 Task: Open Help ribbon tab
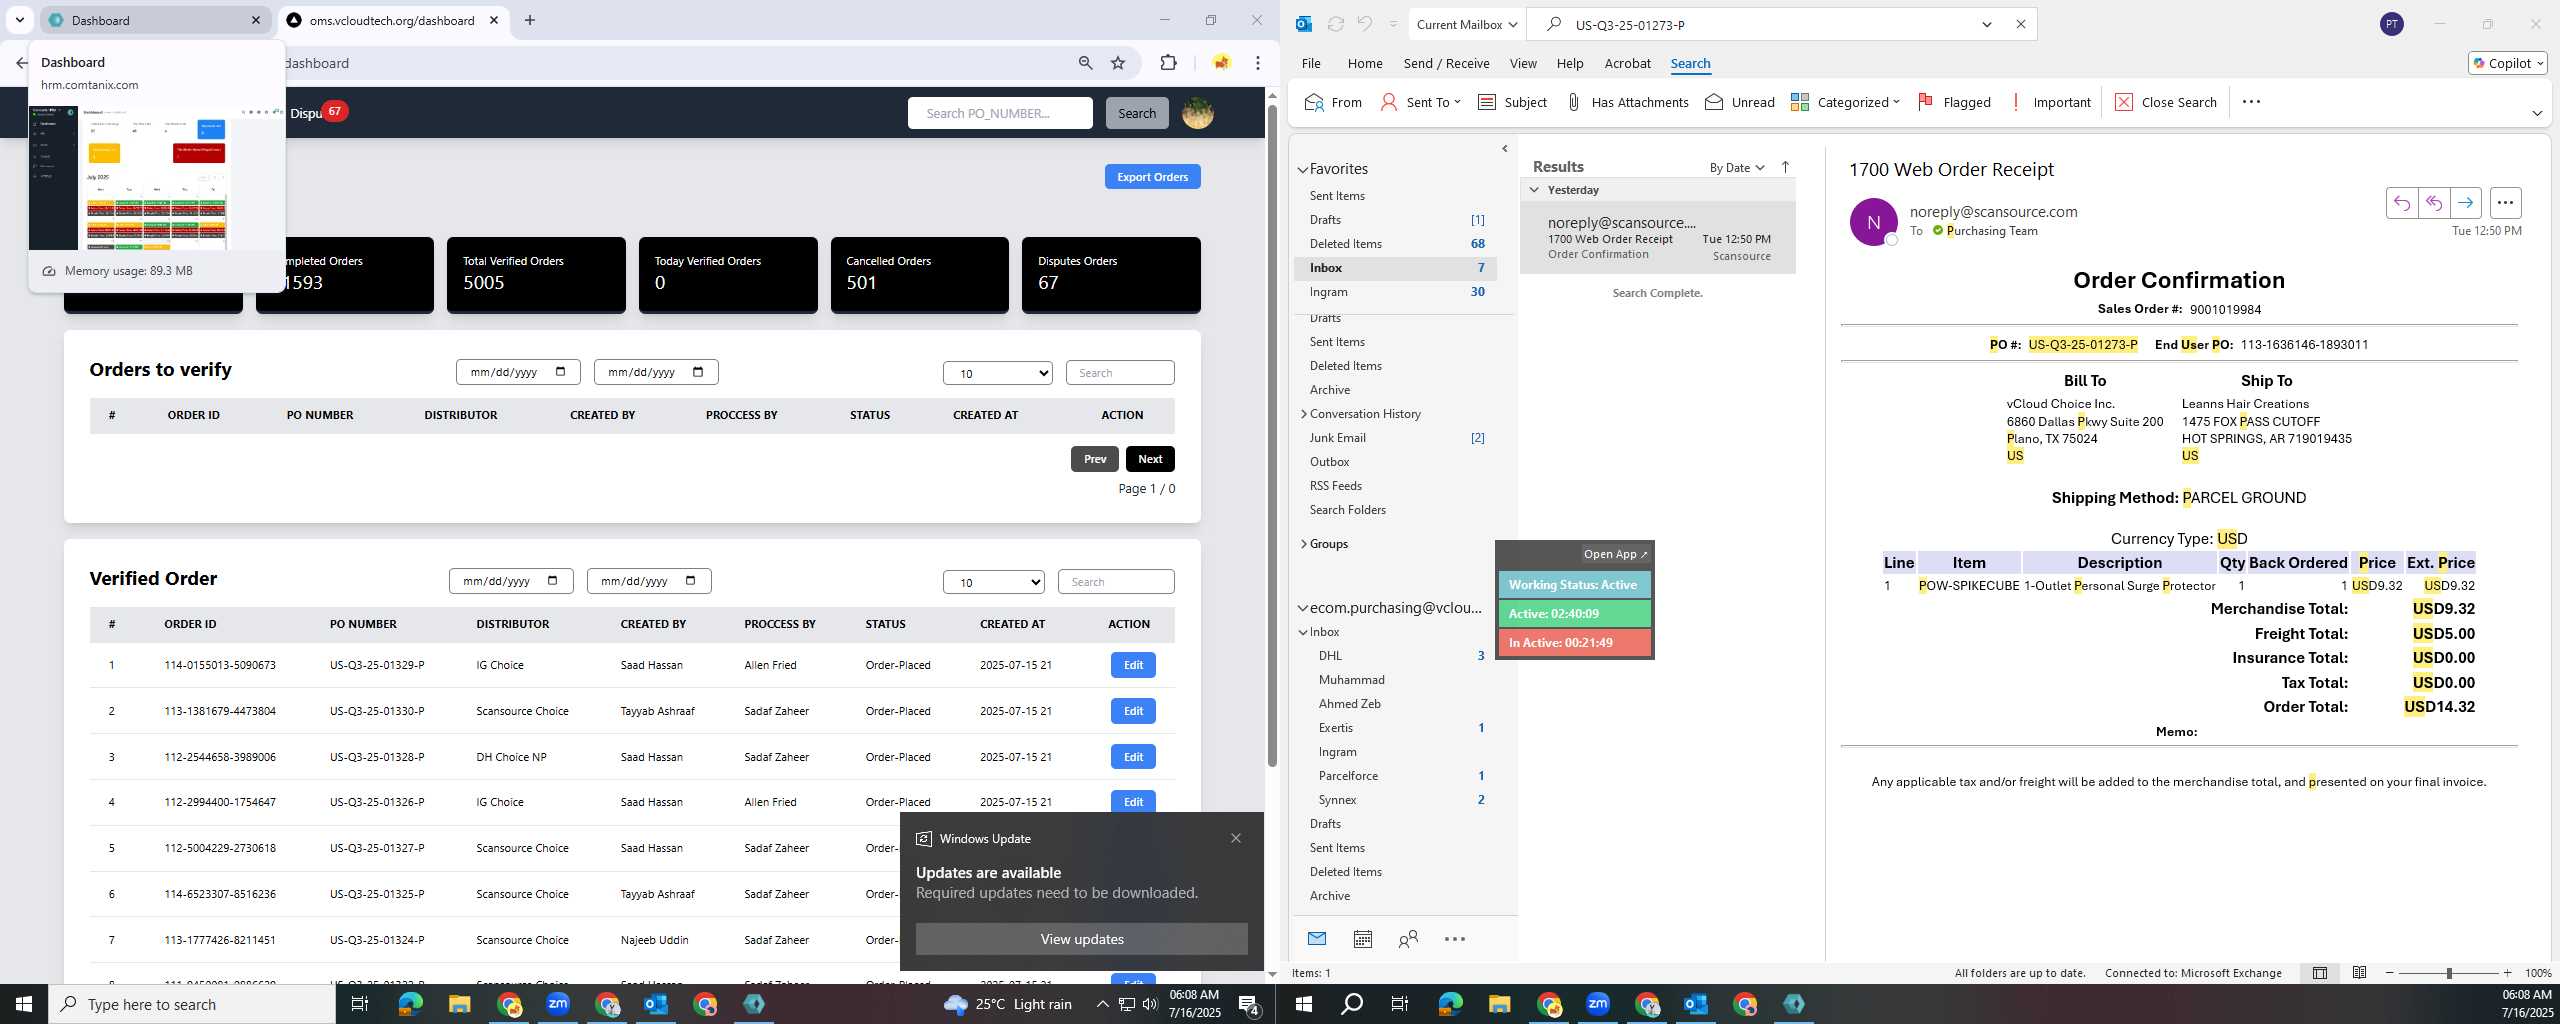tap(1570, 63)
